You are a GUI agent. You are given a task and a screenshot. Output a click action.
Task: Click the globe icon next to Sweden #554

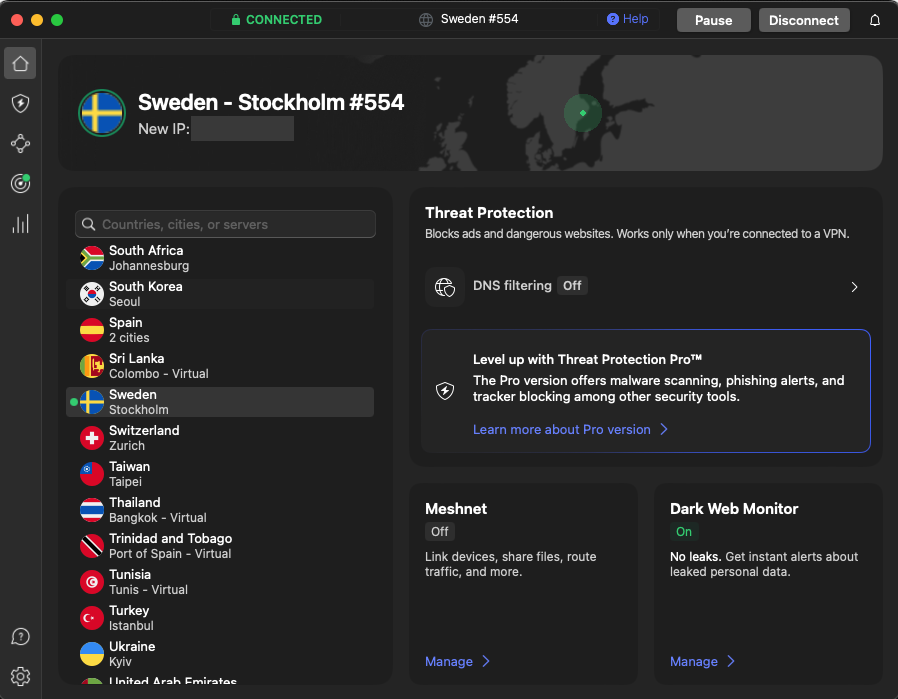[426, 19]
